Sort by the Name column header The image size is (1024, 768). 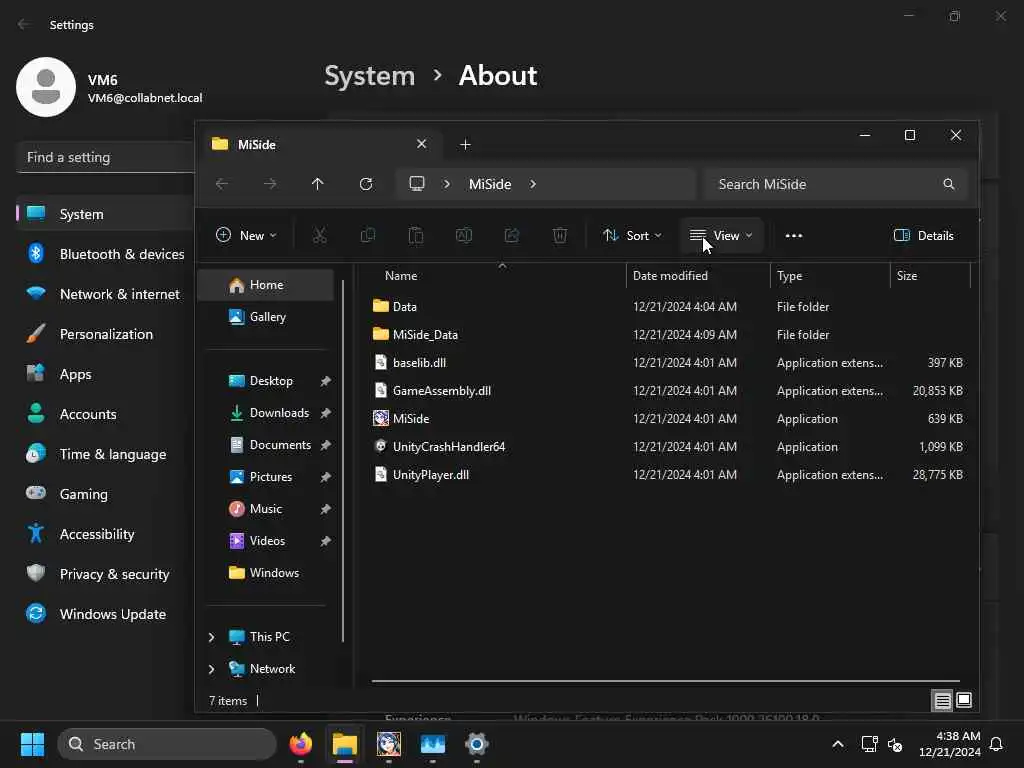point(498,276)
